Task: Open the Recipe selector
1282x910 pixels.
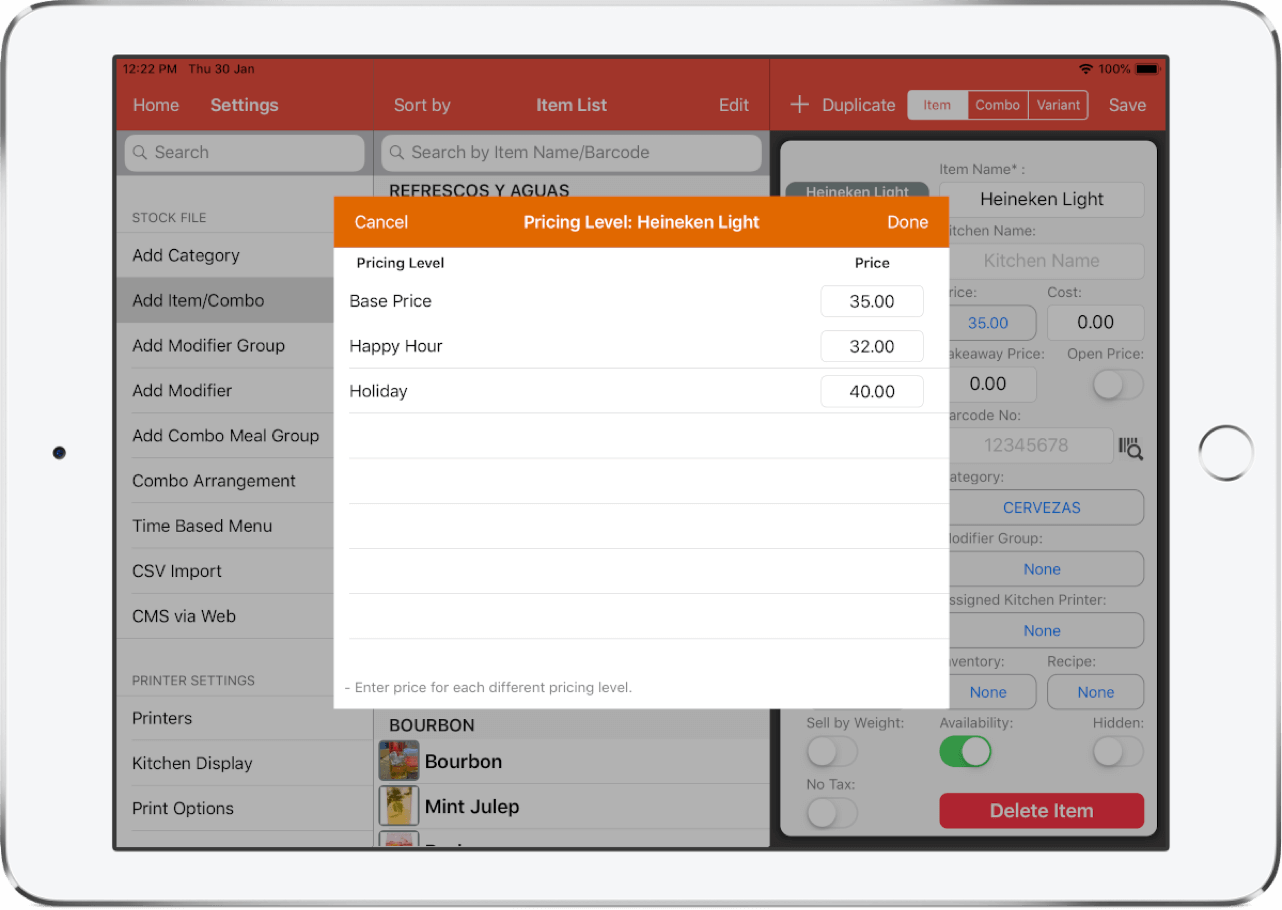Action: pos(1096,692)
